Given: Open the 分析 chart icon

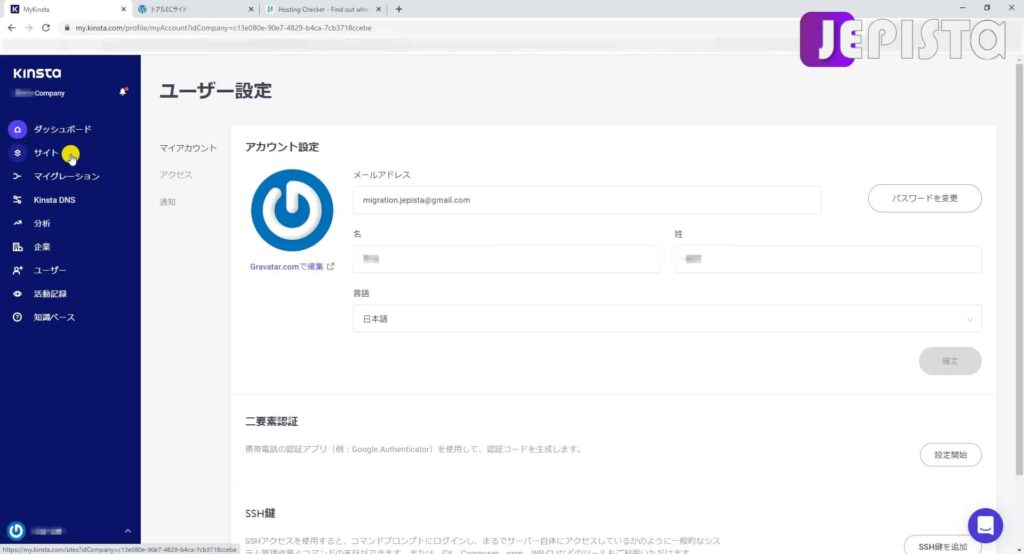Looking at the screenshot, I should (18, 223).
